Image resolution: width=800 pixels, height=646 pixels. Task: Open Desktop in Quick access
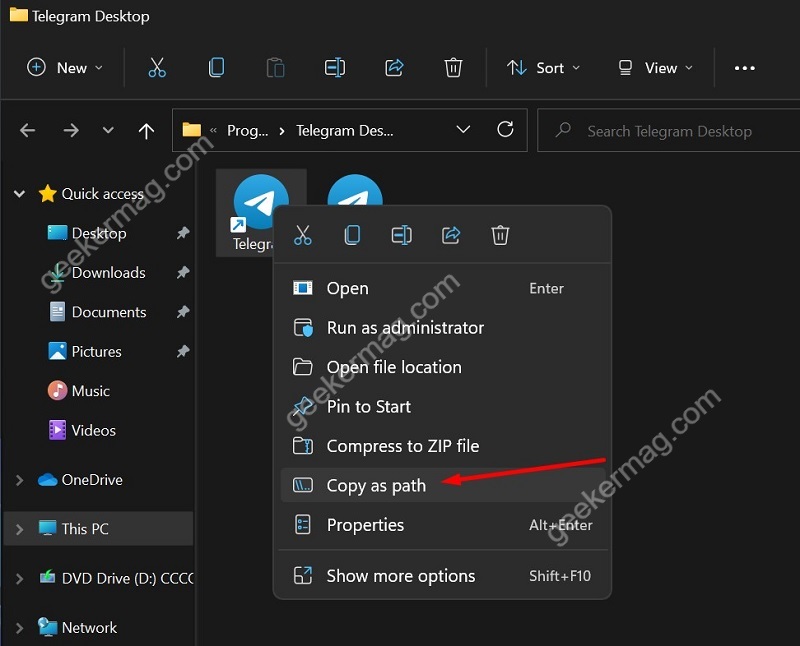tap(99, 233)
